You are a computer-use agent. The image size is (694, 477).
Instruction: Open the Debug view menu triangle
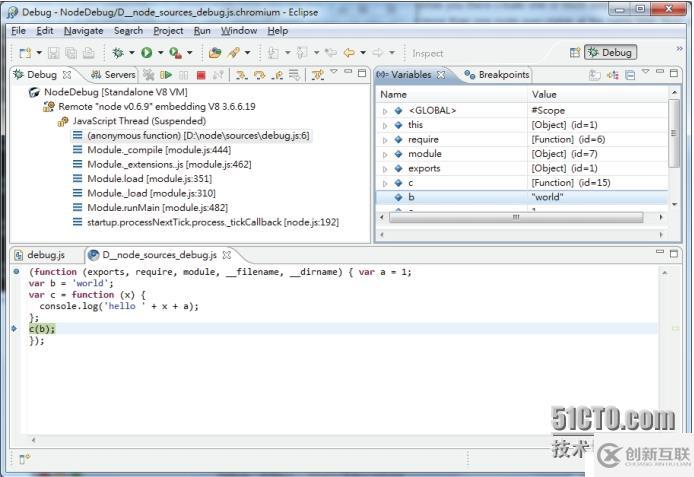point(334,72)
